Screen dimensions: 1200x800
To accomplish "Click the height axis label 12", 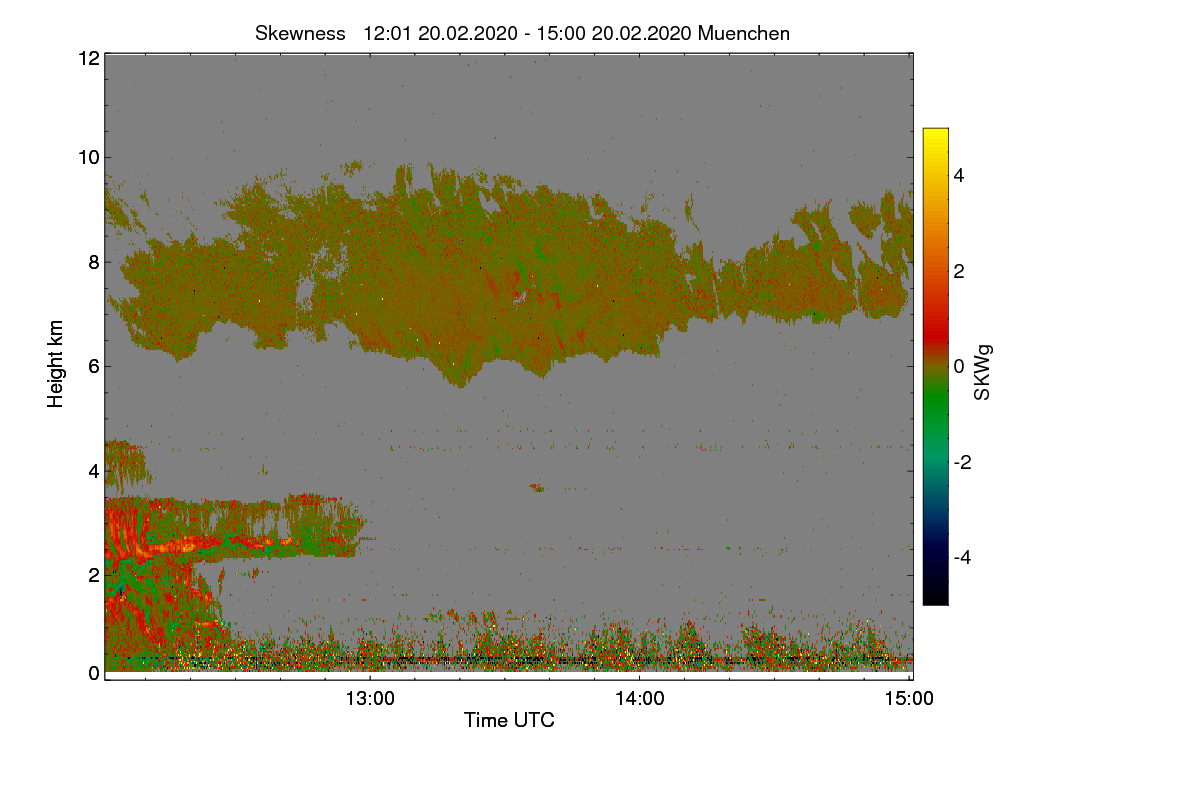I will 88,58.
